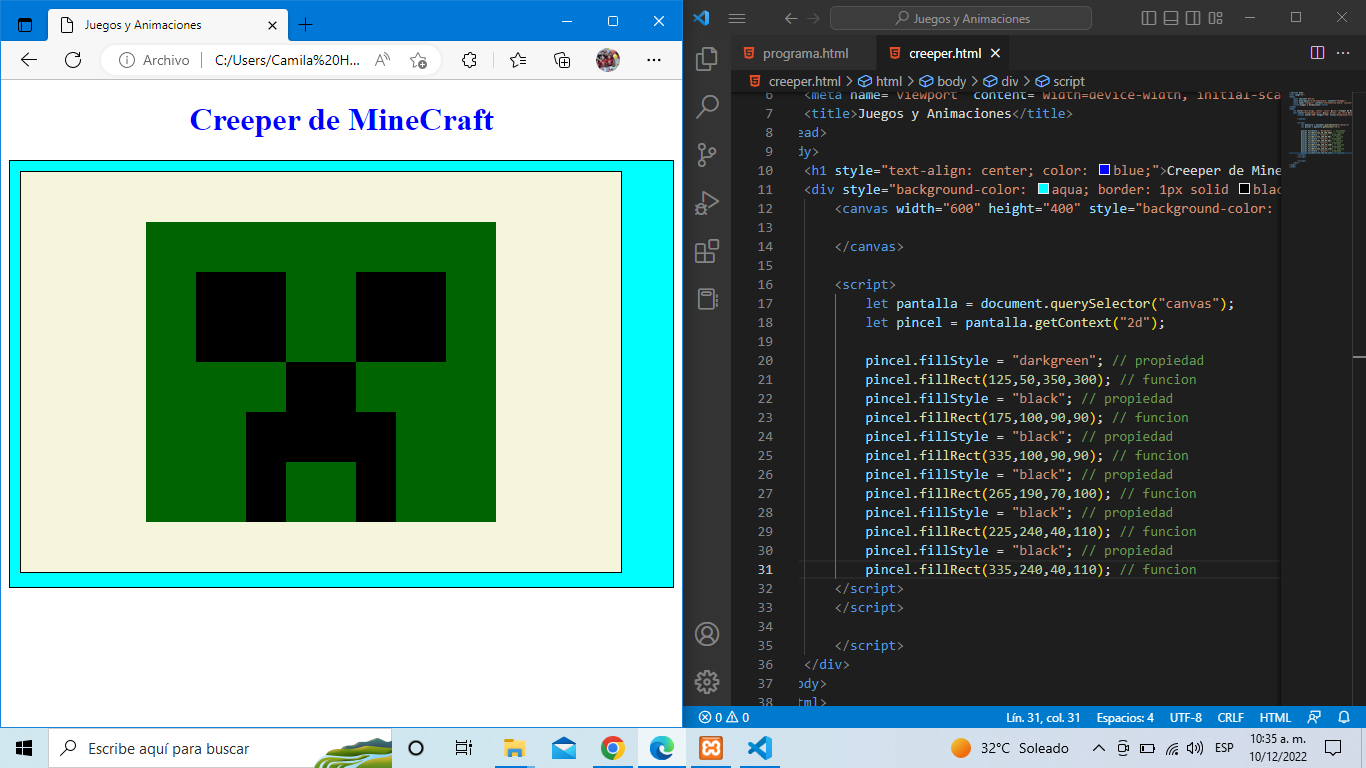This screenshot has height=768, width=1366.
Task: Open the Accounts menu in activity bar
Action: point(707,634)
